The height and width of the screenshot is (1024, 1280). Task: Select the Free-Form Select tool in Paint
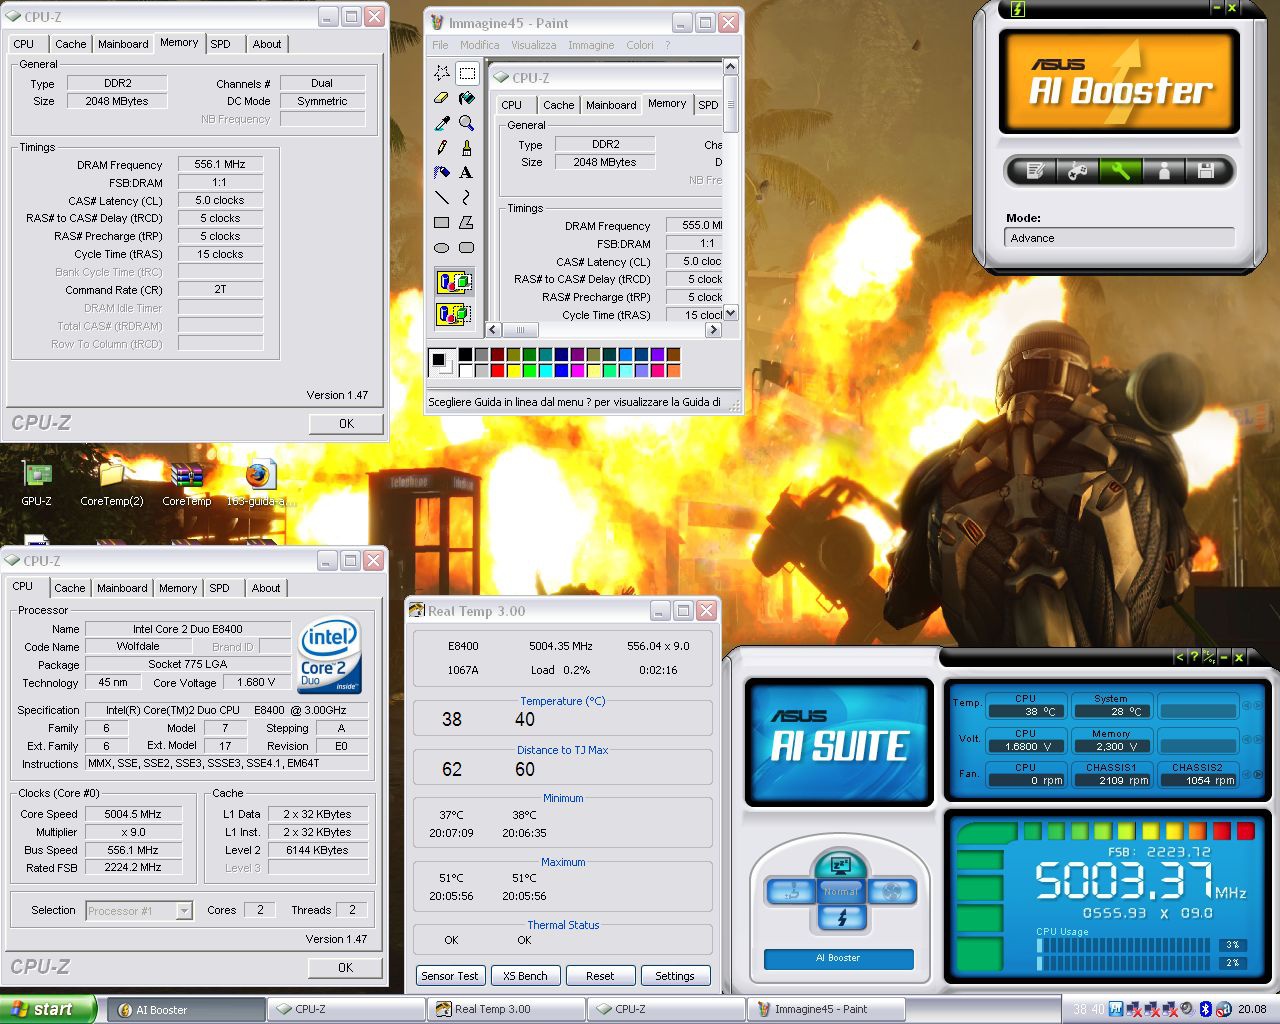click(x=441, y=73)
